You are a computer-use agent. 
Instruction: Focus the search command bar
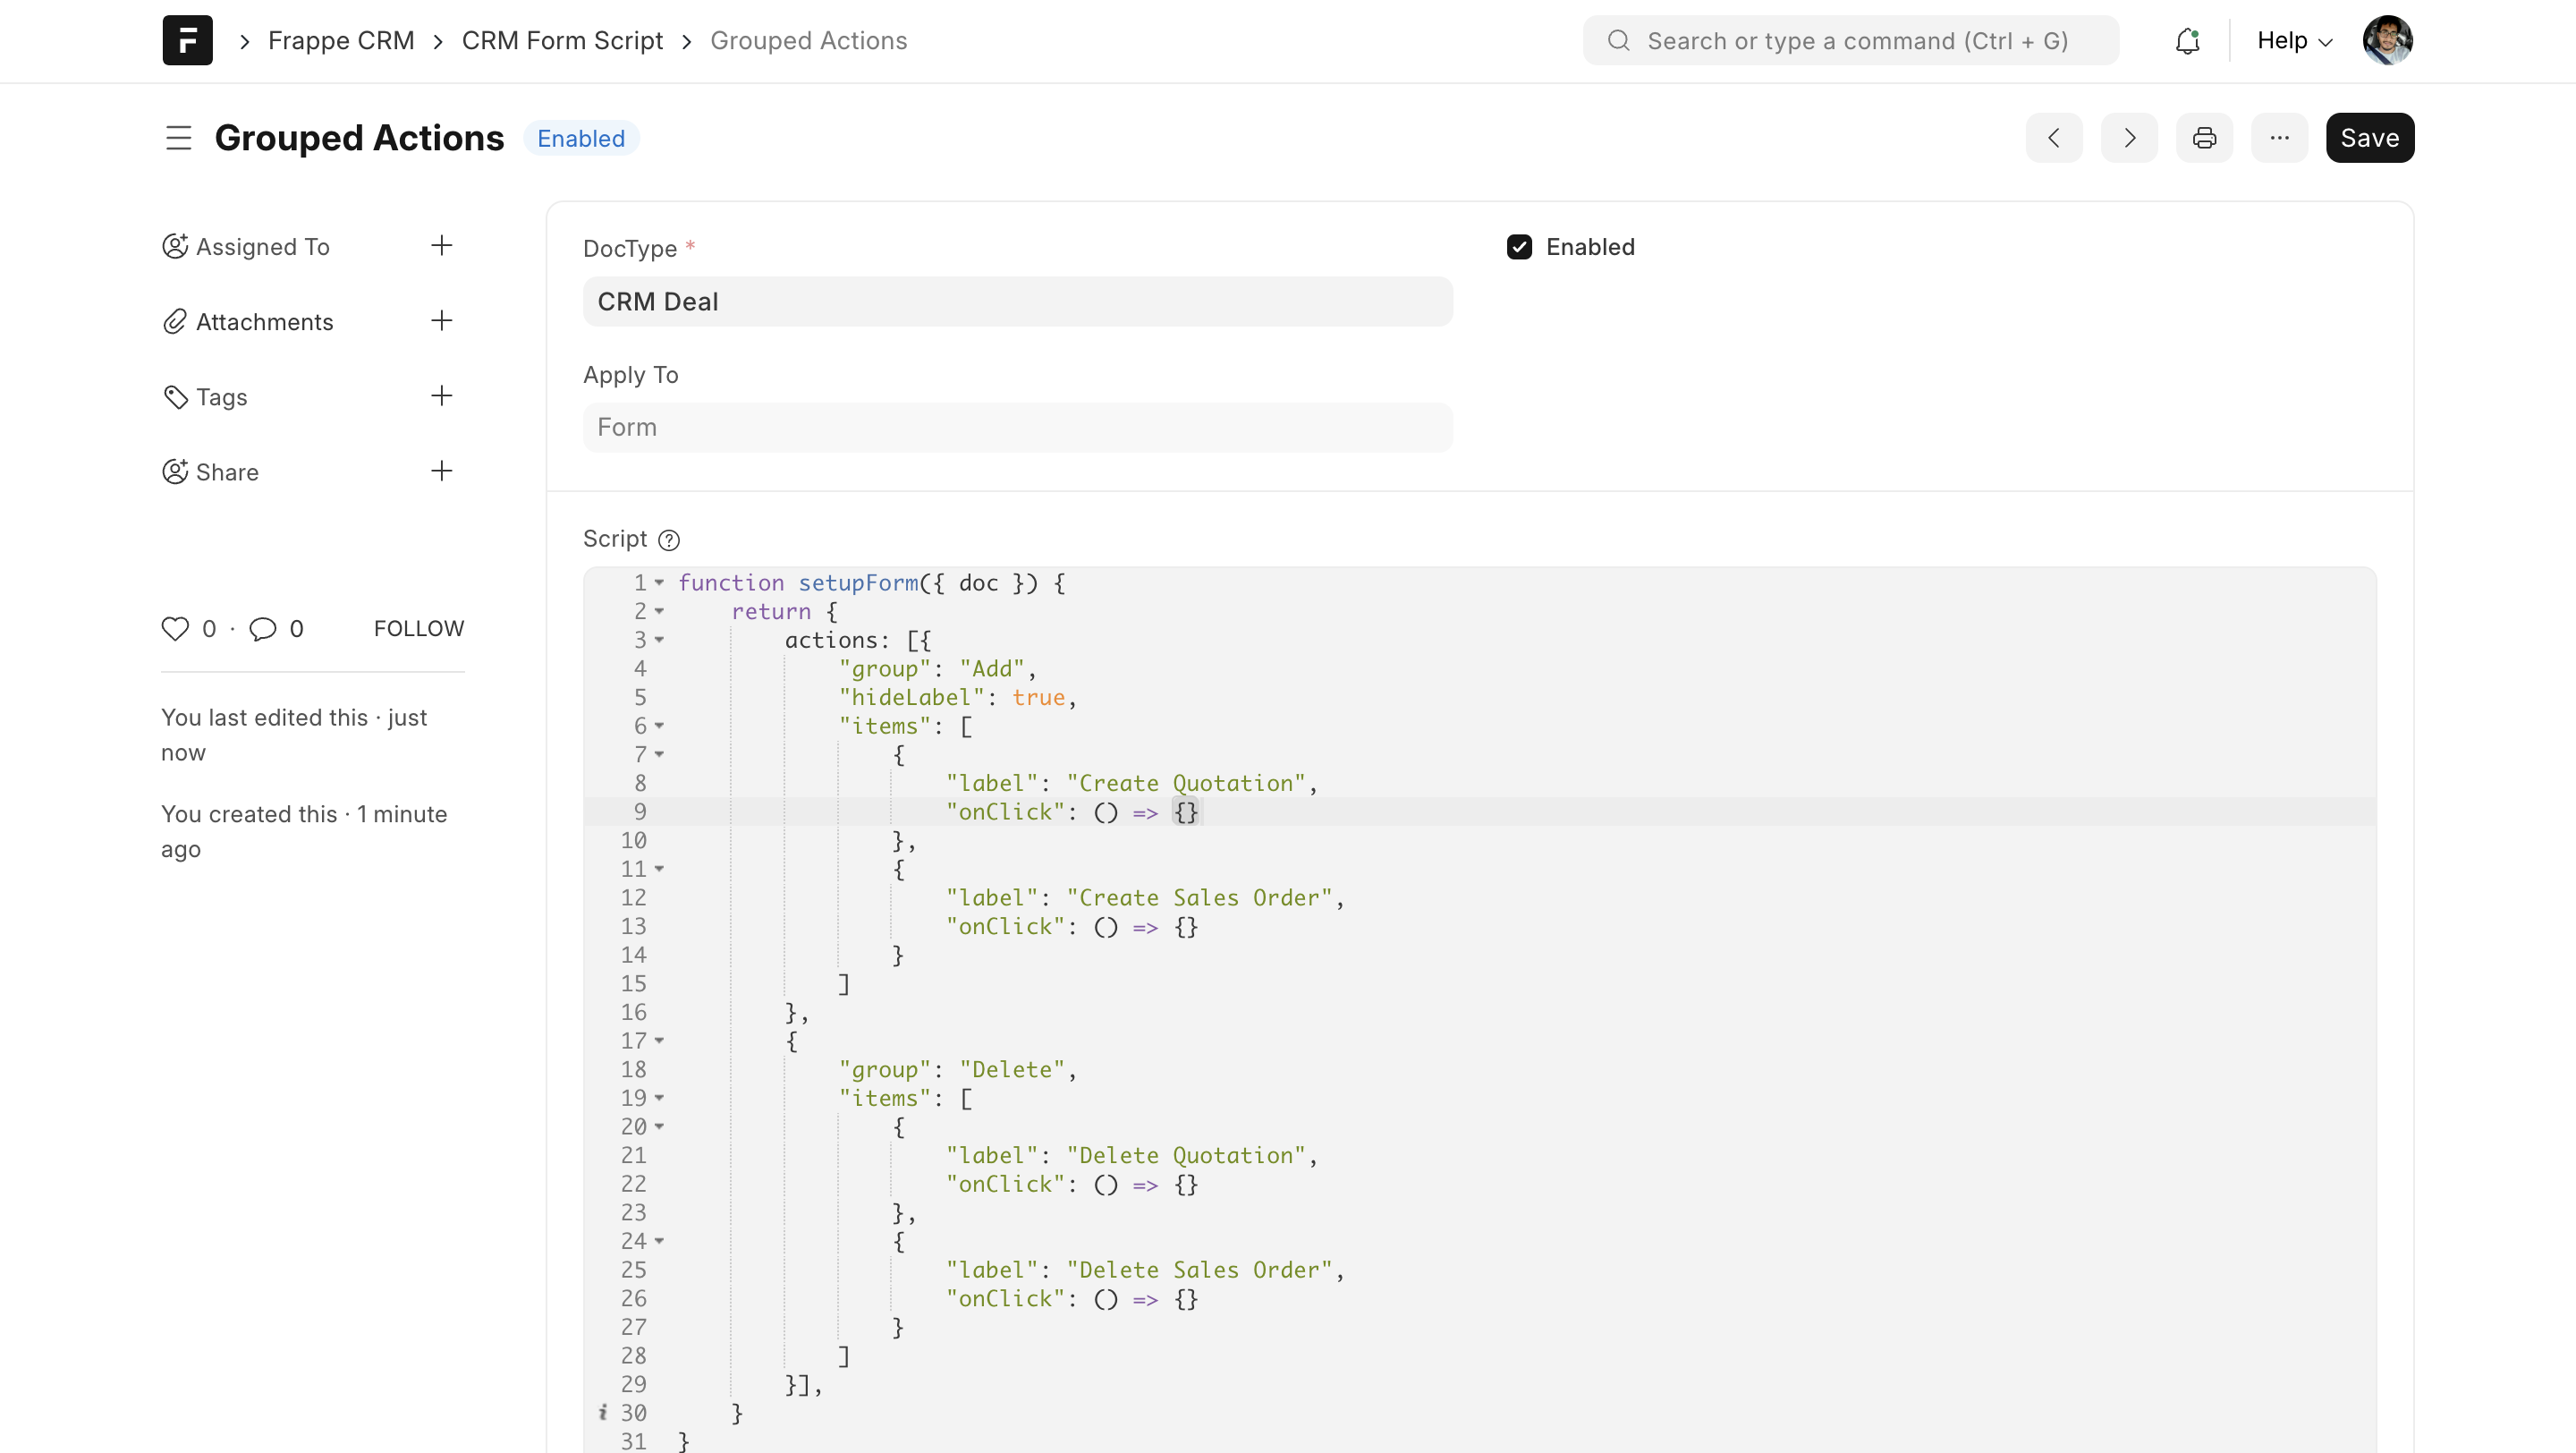[x=1850, y=41]
